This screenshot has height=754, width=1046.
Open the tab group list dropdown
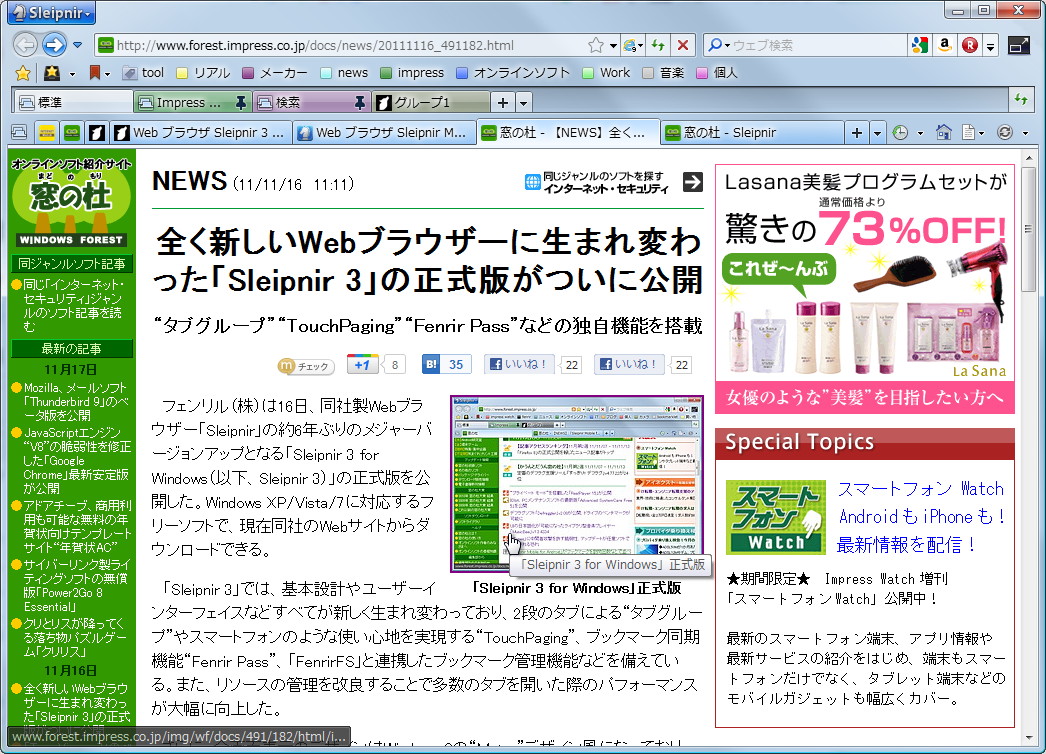click(x=524, y=103)
